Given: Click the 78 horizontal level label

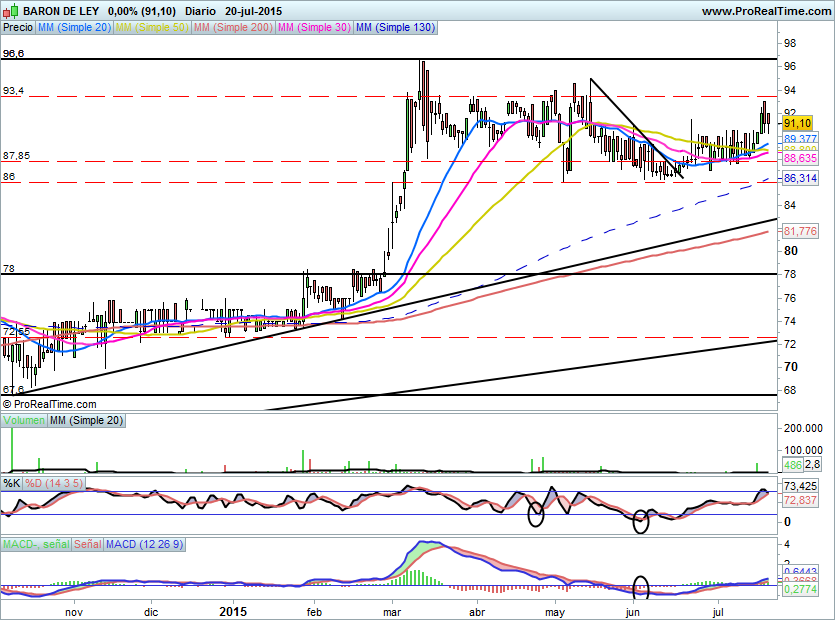Looking at the screenshot, I should pos(9,268).
